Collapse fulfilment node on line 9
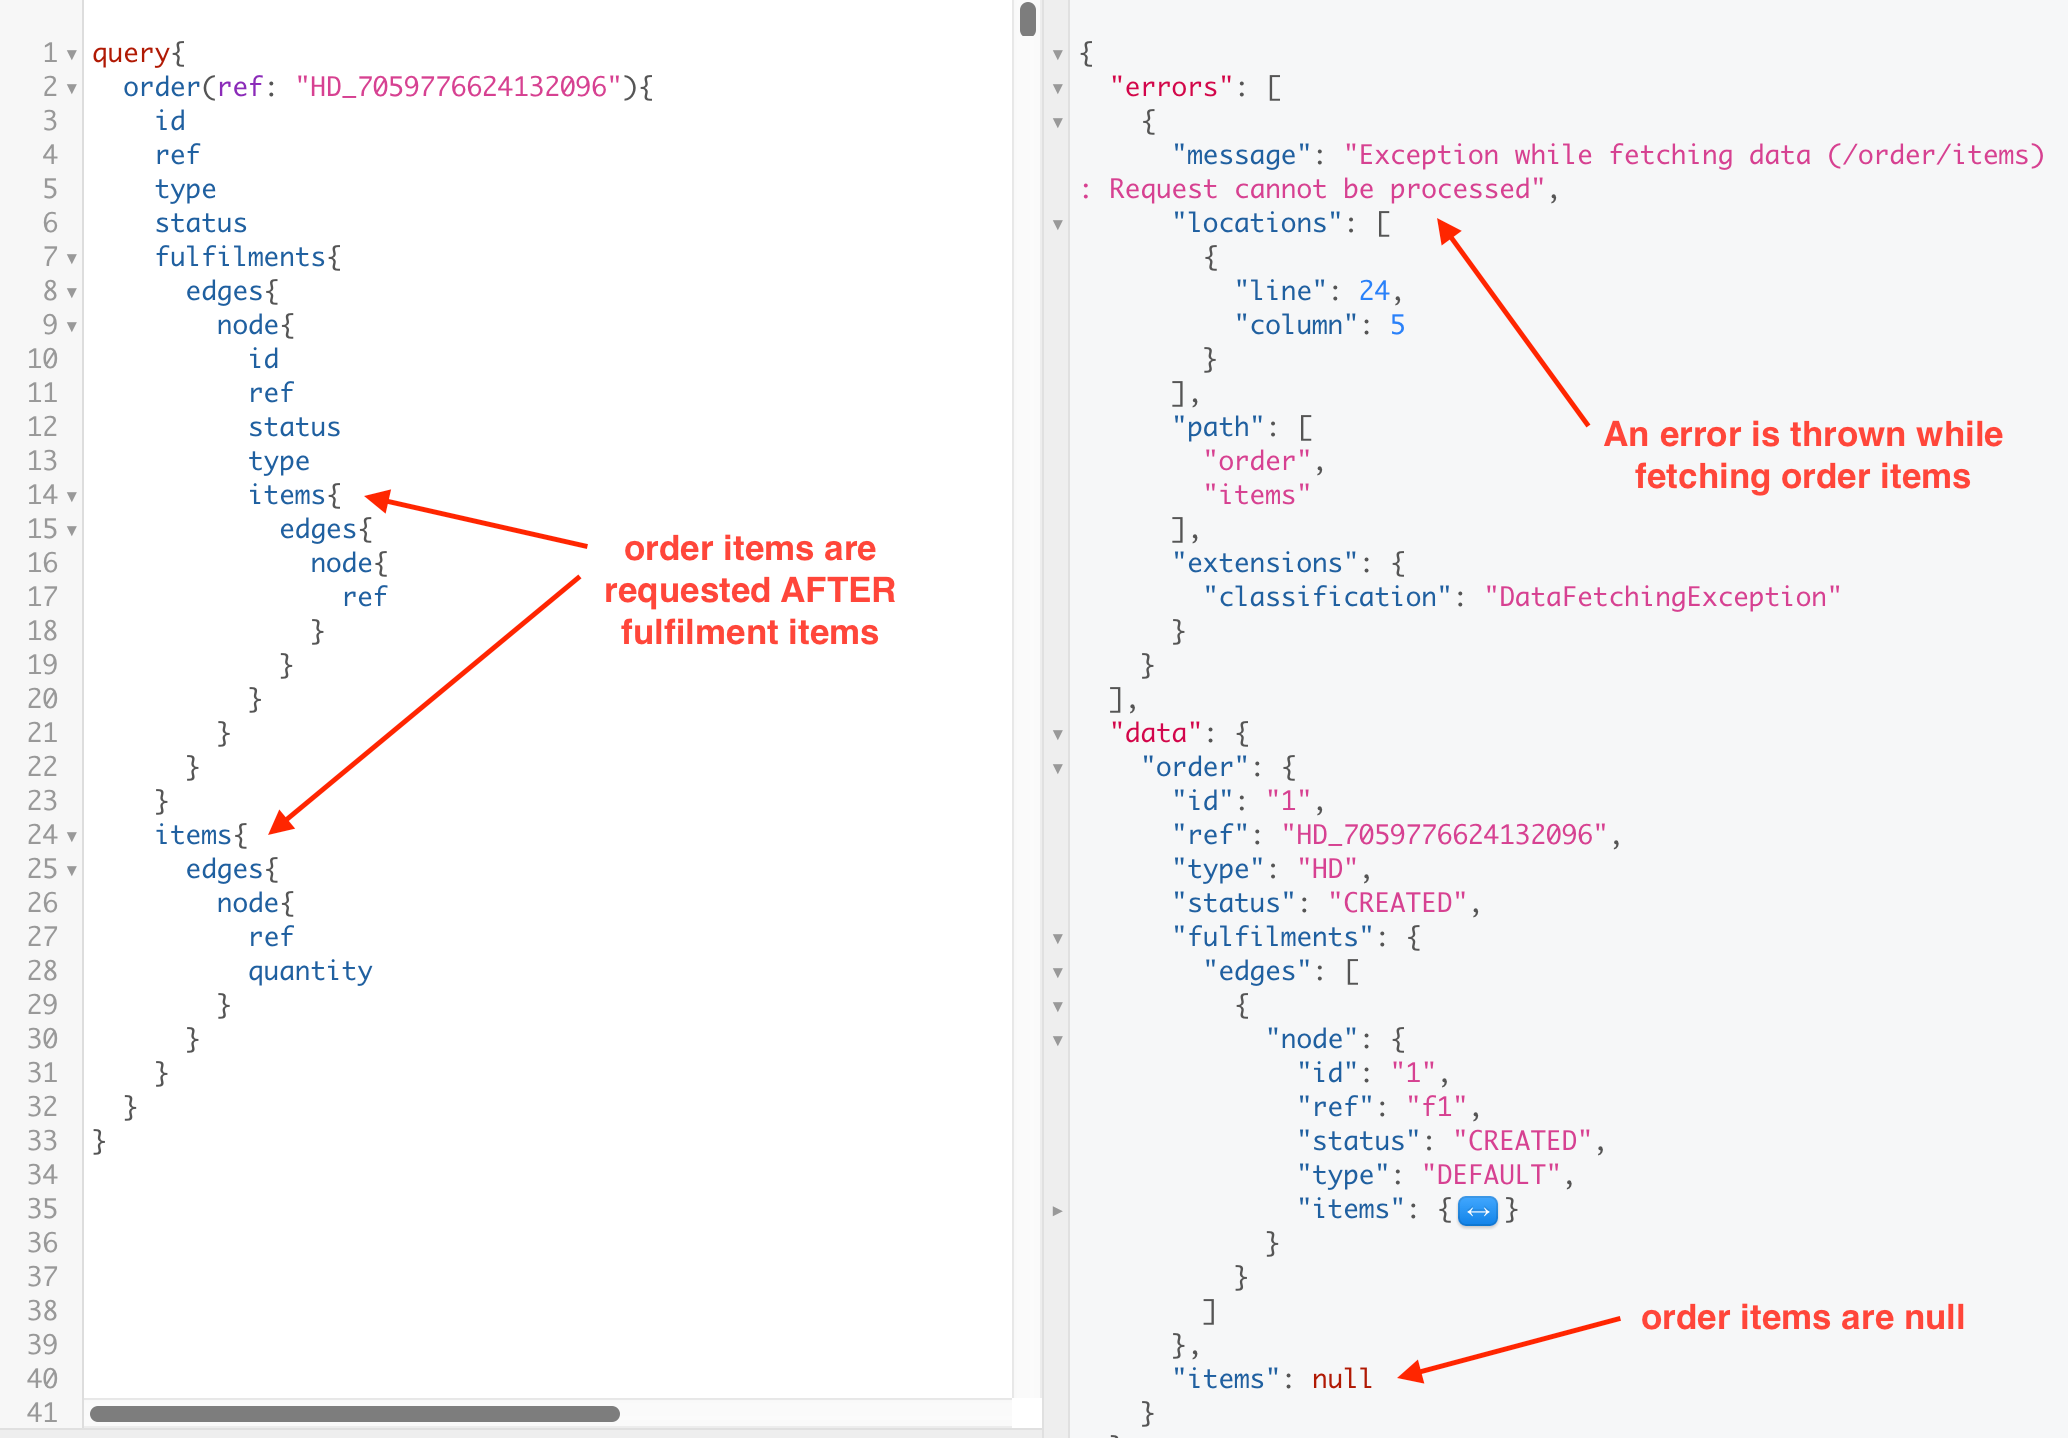The image size is (2068, 1438). (72, 326)
